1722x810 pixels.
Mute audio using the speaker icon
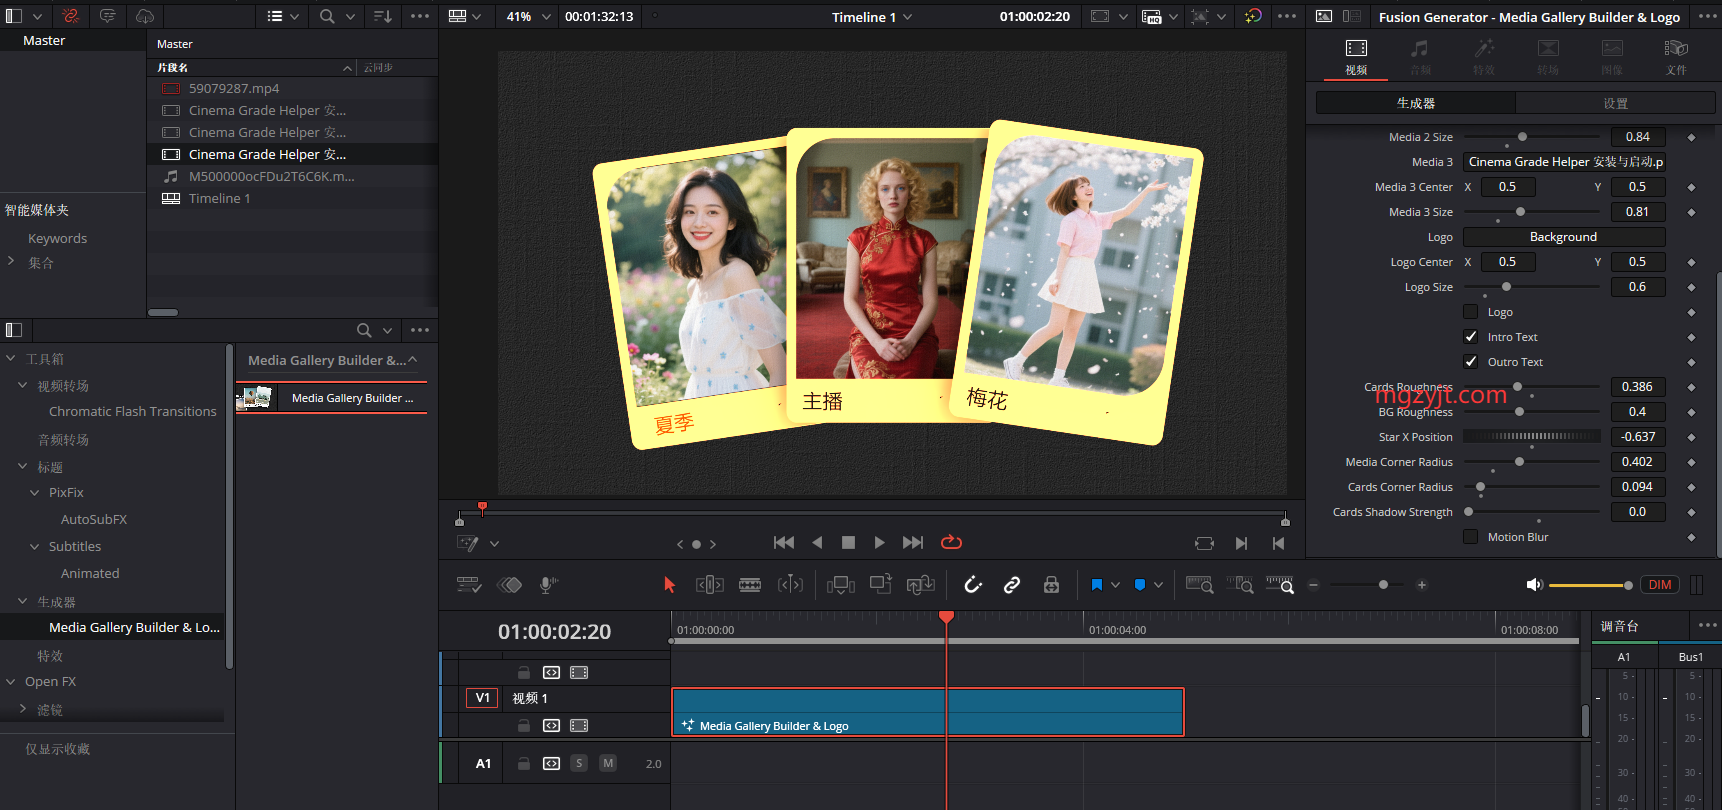(x=1535, y=585)
